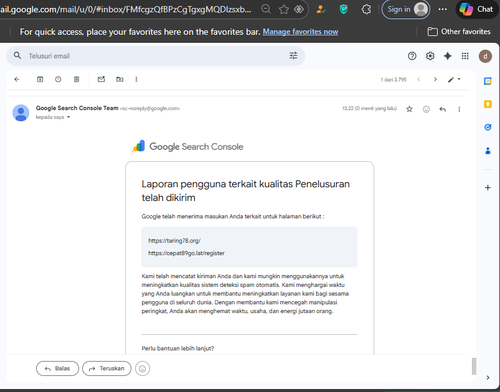
Task: Click the green shield extension icon
Action: tap(344, 9)
